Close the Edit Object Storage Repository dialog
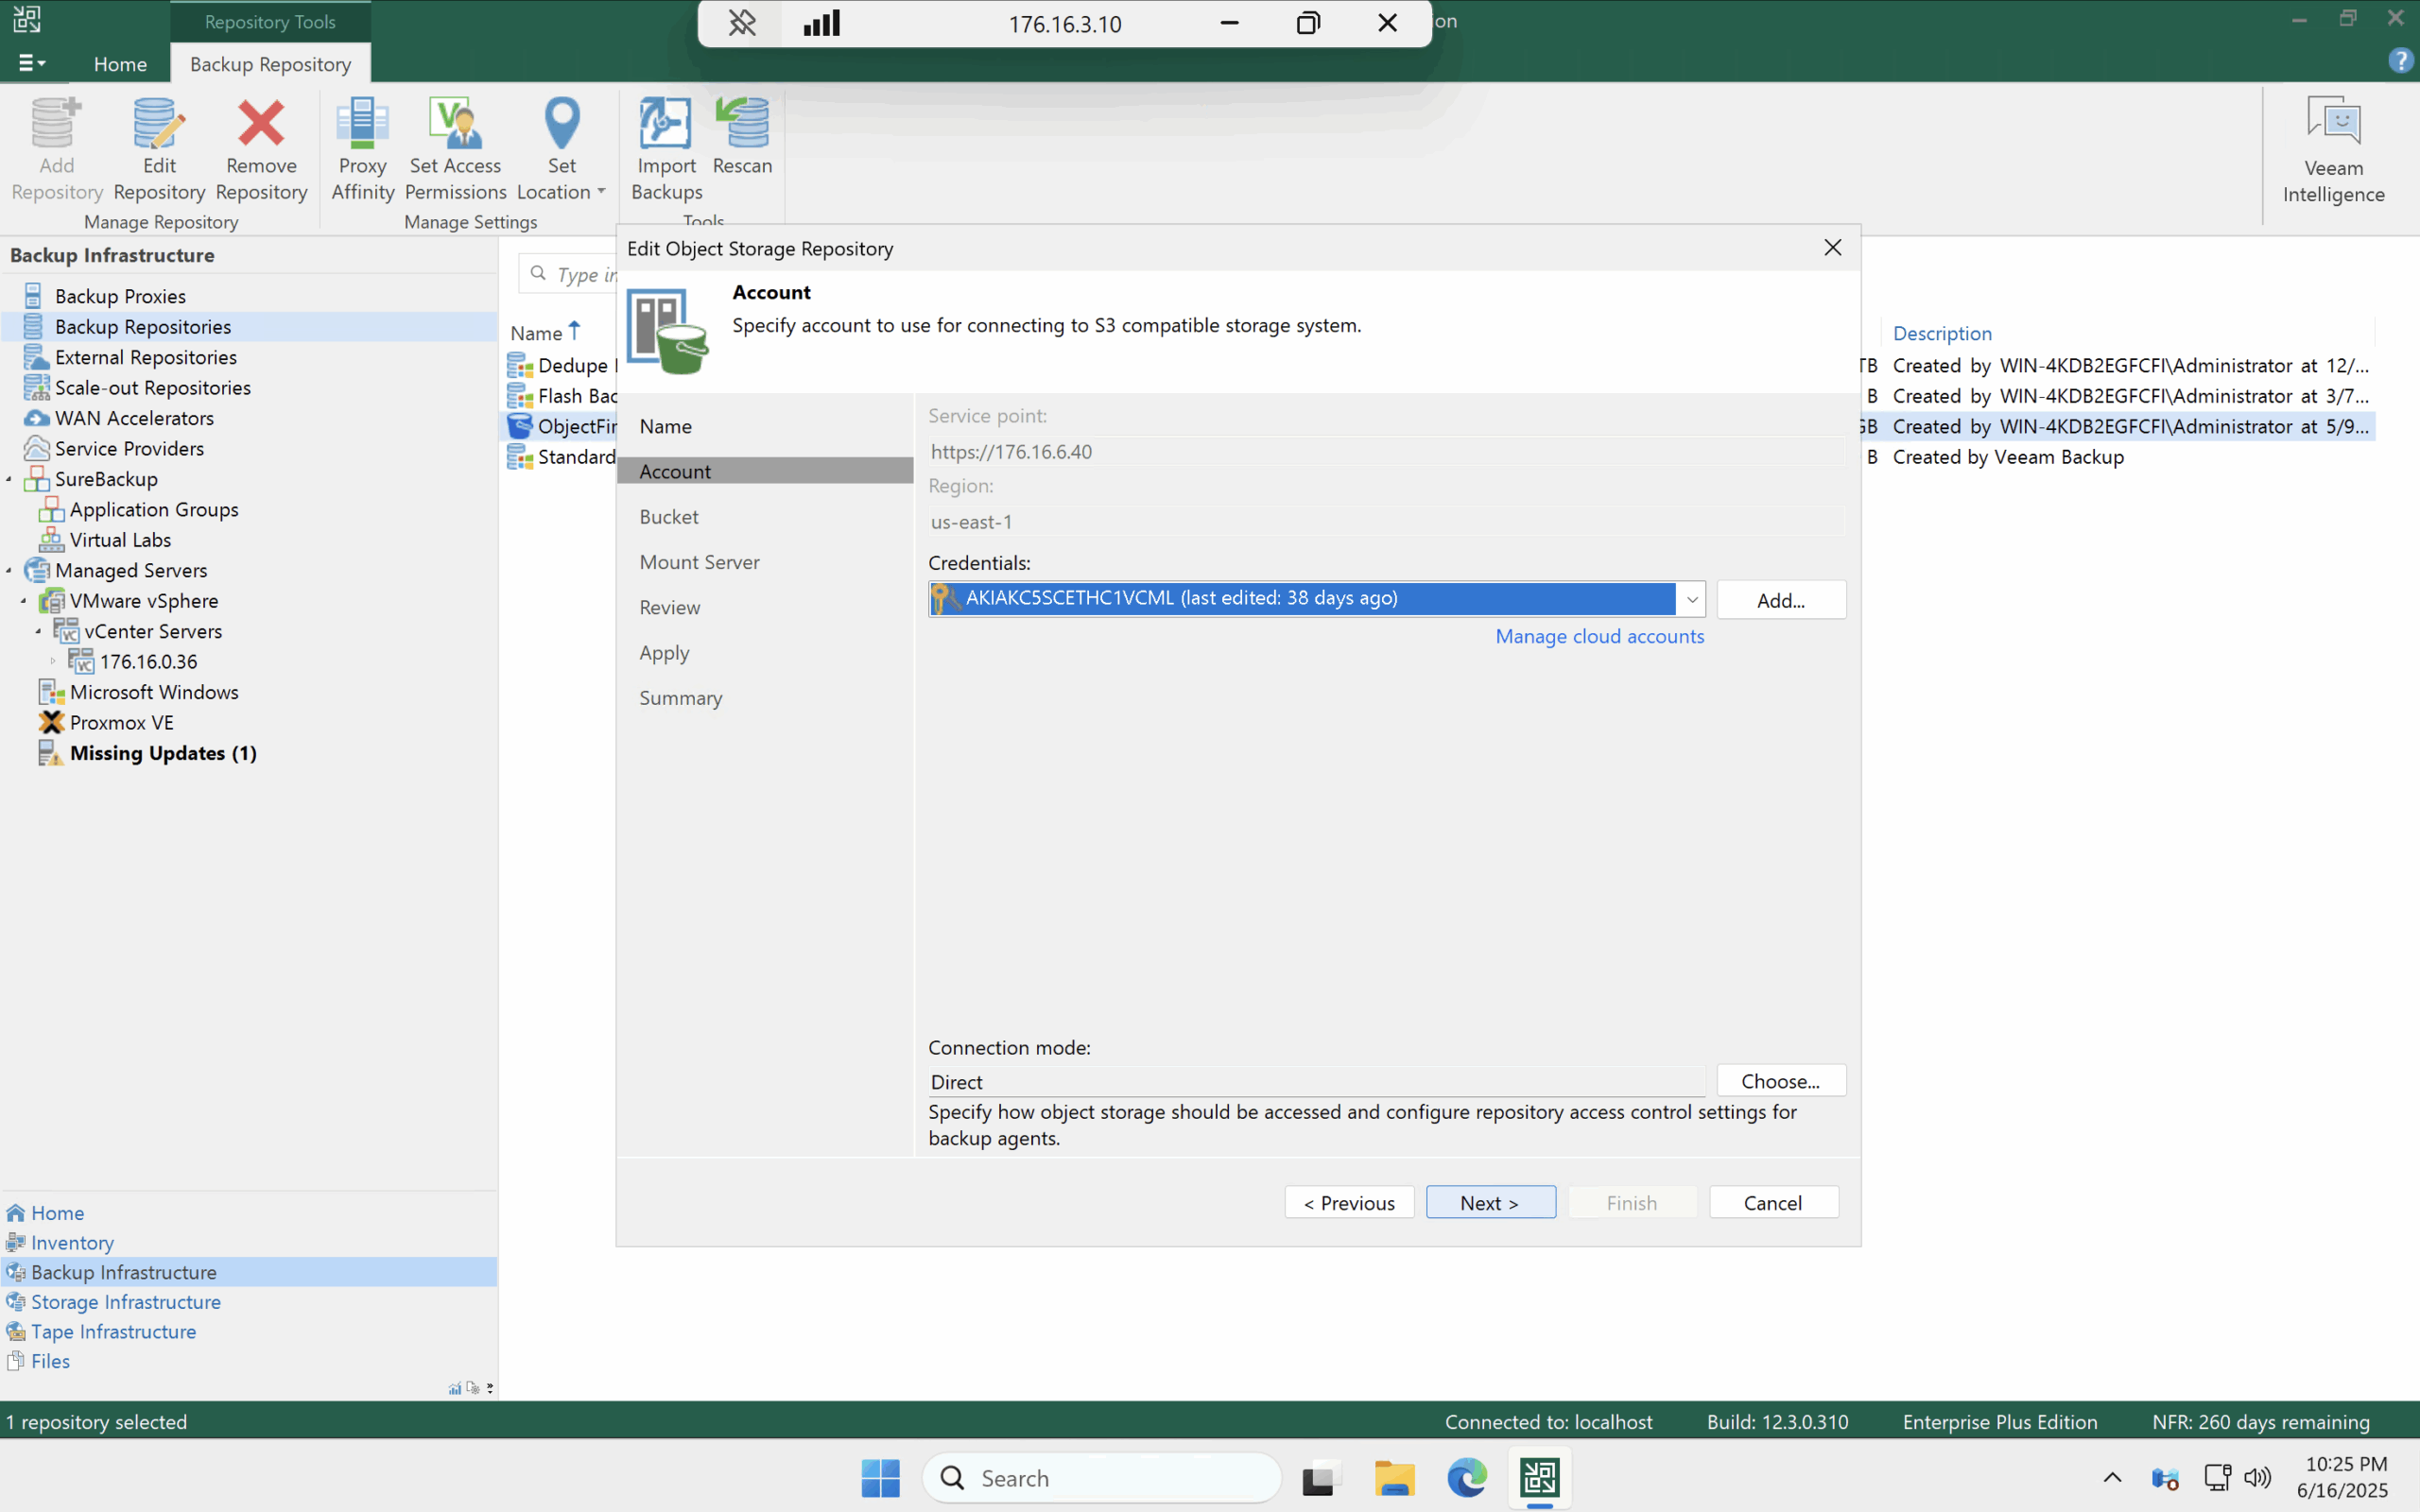This screenshot has height=1512, width=2420. (x=1832, y=248)
